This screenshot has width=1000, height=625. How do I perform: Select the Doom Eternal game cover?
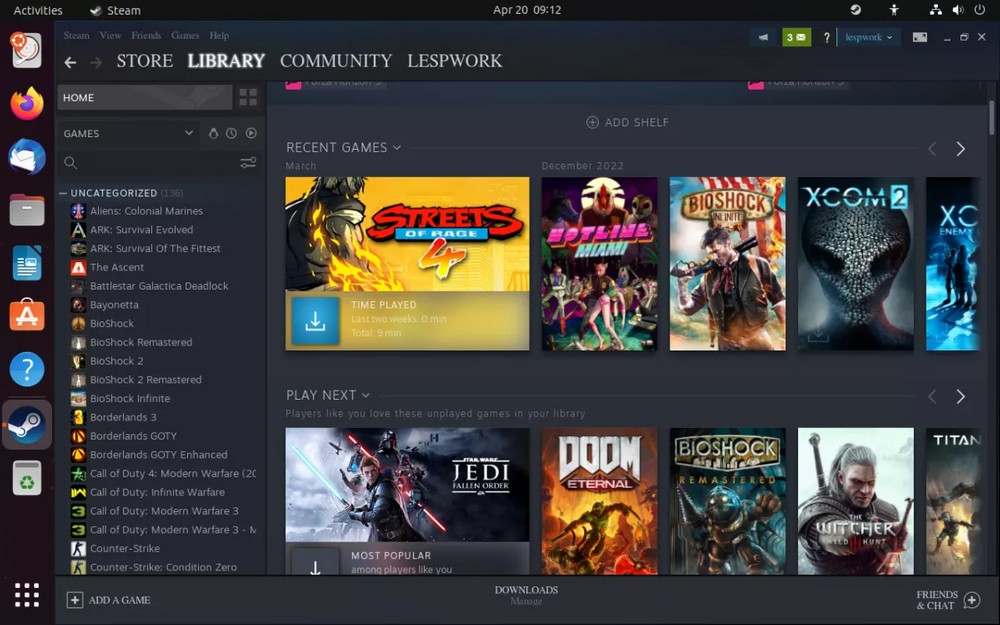pyautogui.click(x=599, y=501)
